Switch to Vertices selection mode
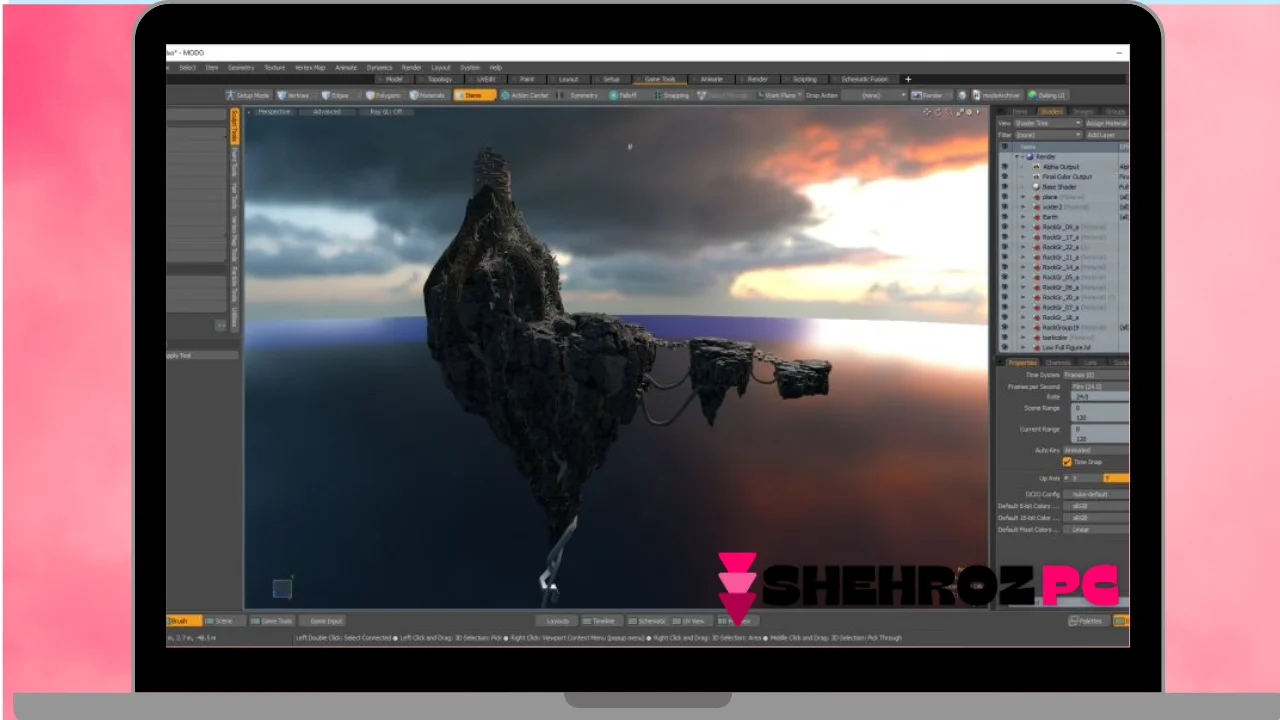The height and width of the screenshot is (720, 1280). click(294, 95)
